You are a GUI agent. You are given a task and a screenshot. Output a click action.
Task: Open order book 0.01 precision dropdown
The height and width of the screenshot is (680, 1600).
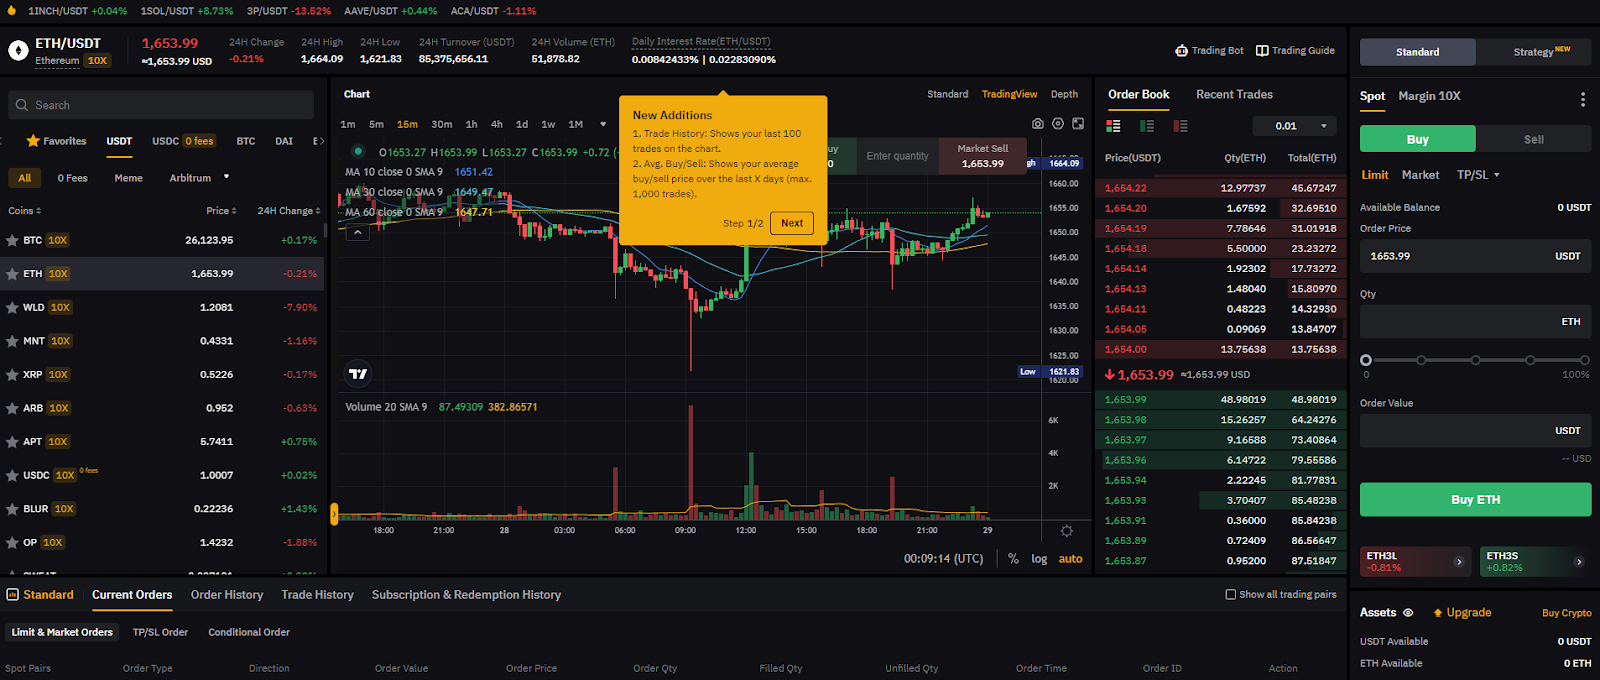point(1295,126)
